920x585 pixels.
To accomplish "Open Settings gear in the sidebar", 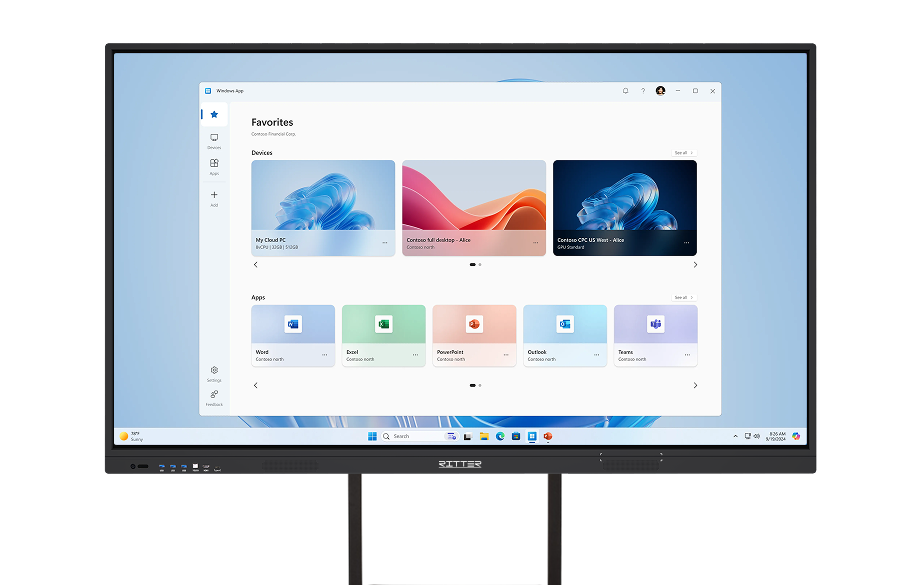I will coord(214,372).
